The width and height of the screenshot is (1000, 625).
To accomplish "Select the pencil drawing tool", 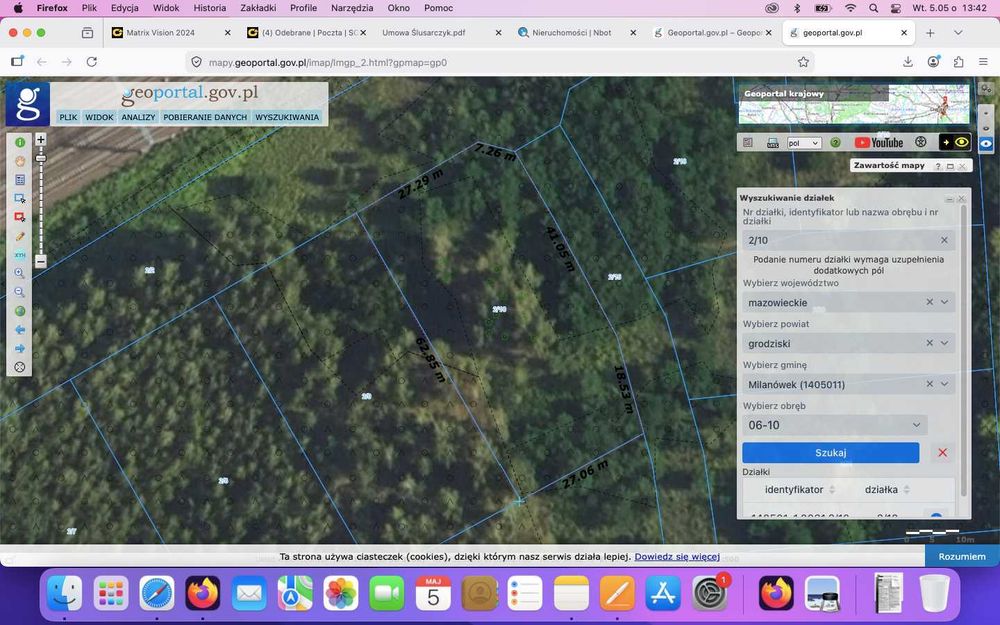I will pyautogui.click(x=20, y=236).
